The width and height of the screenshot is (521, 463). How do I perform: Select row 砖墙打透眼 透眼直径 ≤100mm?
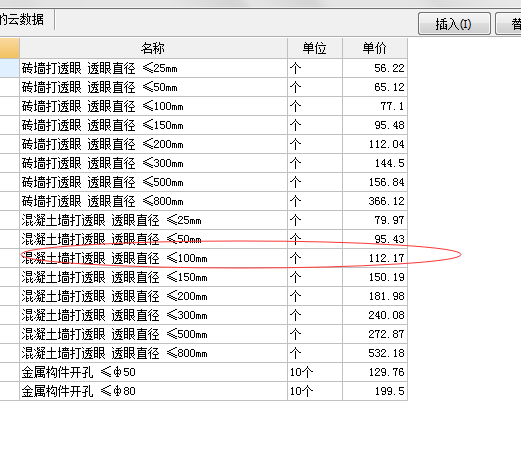click(213, 106)
